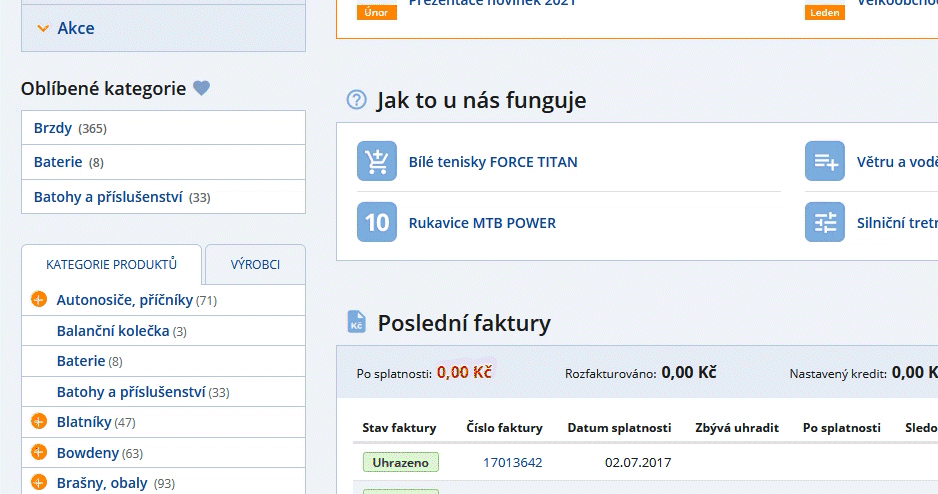Click the sliders icon beside Silniční tretry

pos(824,222)
